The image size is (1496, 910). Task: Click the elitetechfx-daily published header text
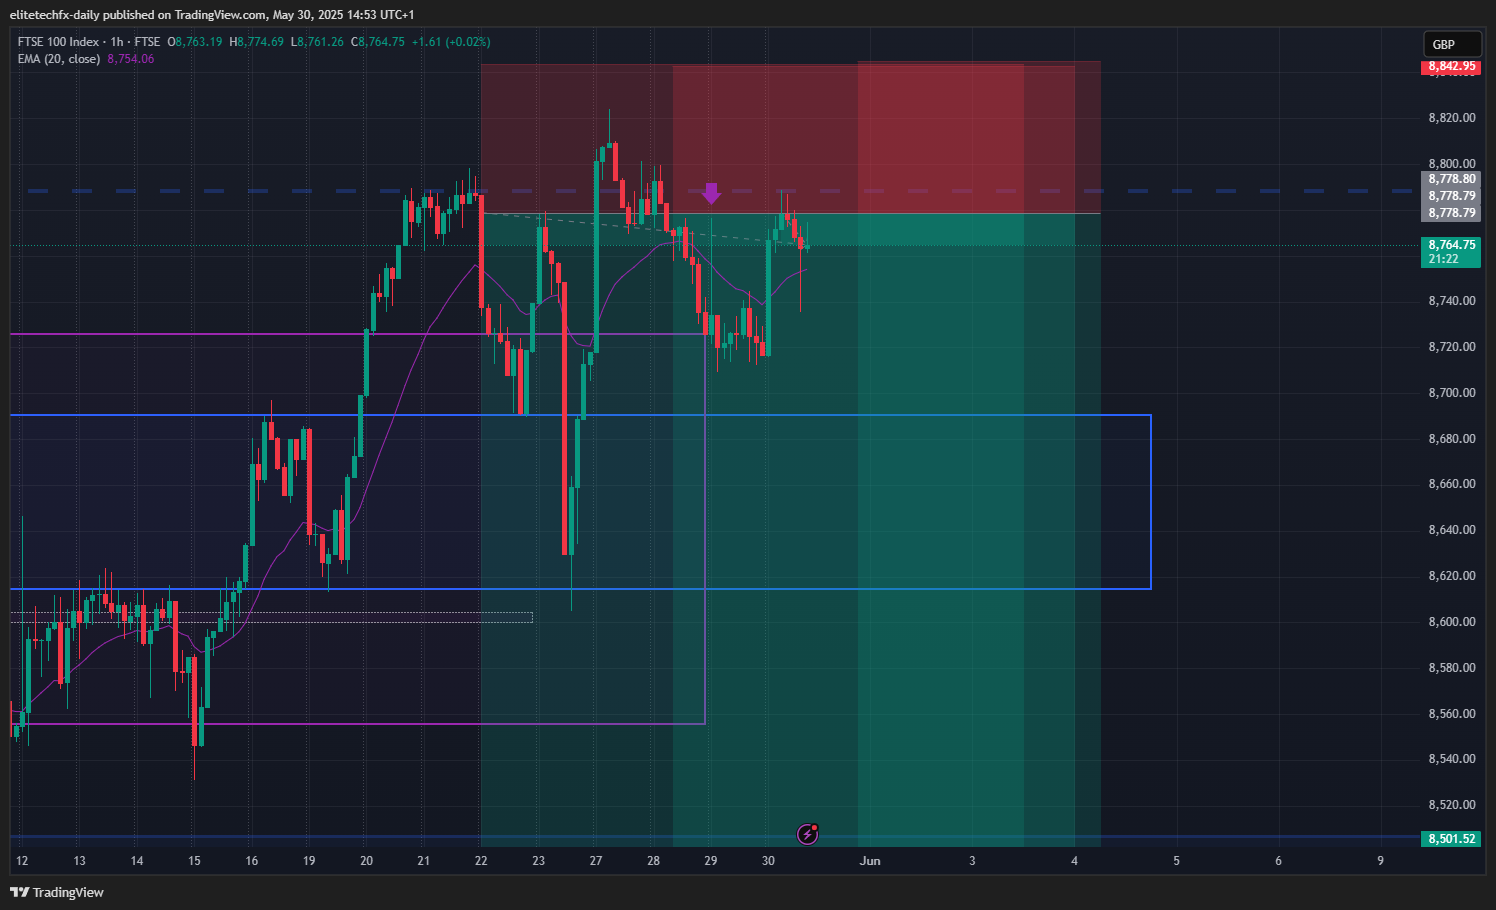point(212,14)
